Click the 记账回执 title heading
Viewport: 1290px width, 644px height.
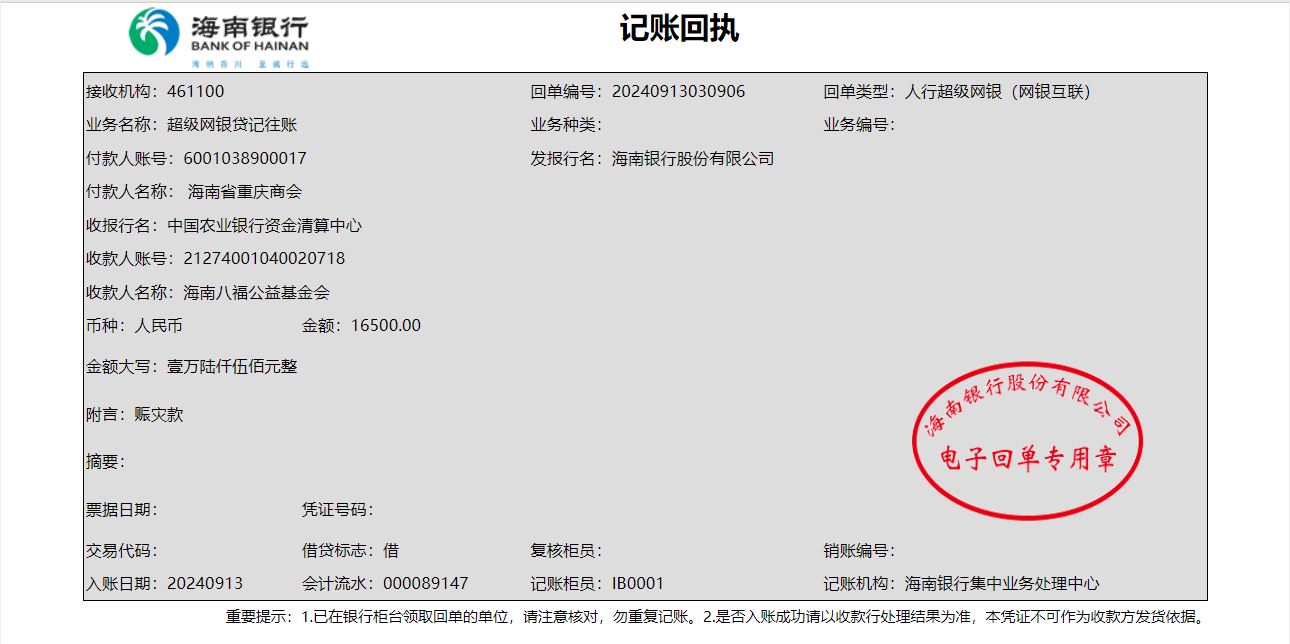pyautogui.click(x=679, y=29)
